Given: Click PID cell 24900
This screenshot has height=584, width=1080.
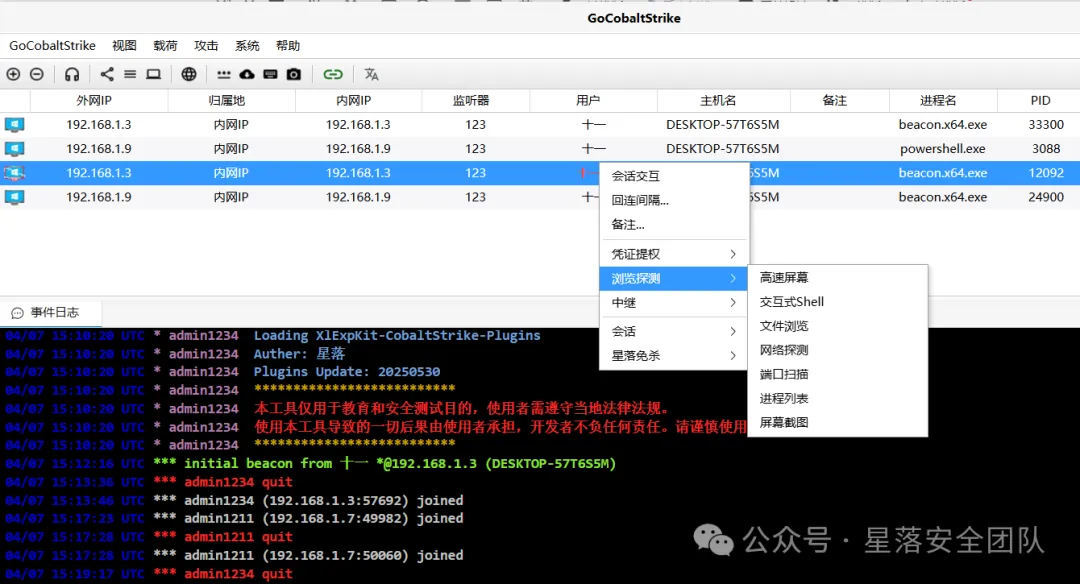Looking at the screenshot, I should point(1046,197).
